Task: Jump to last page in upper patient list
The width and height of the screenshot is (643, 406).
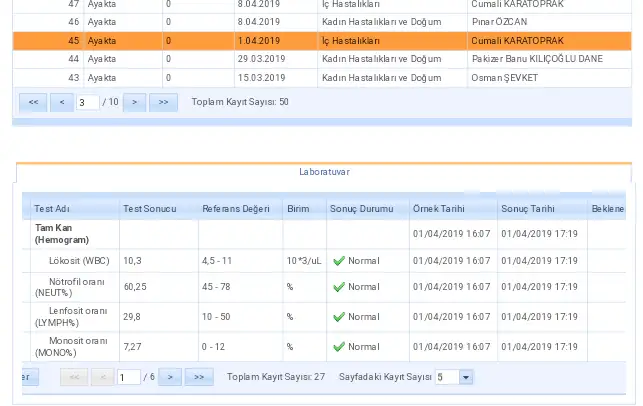Action: 163,101
